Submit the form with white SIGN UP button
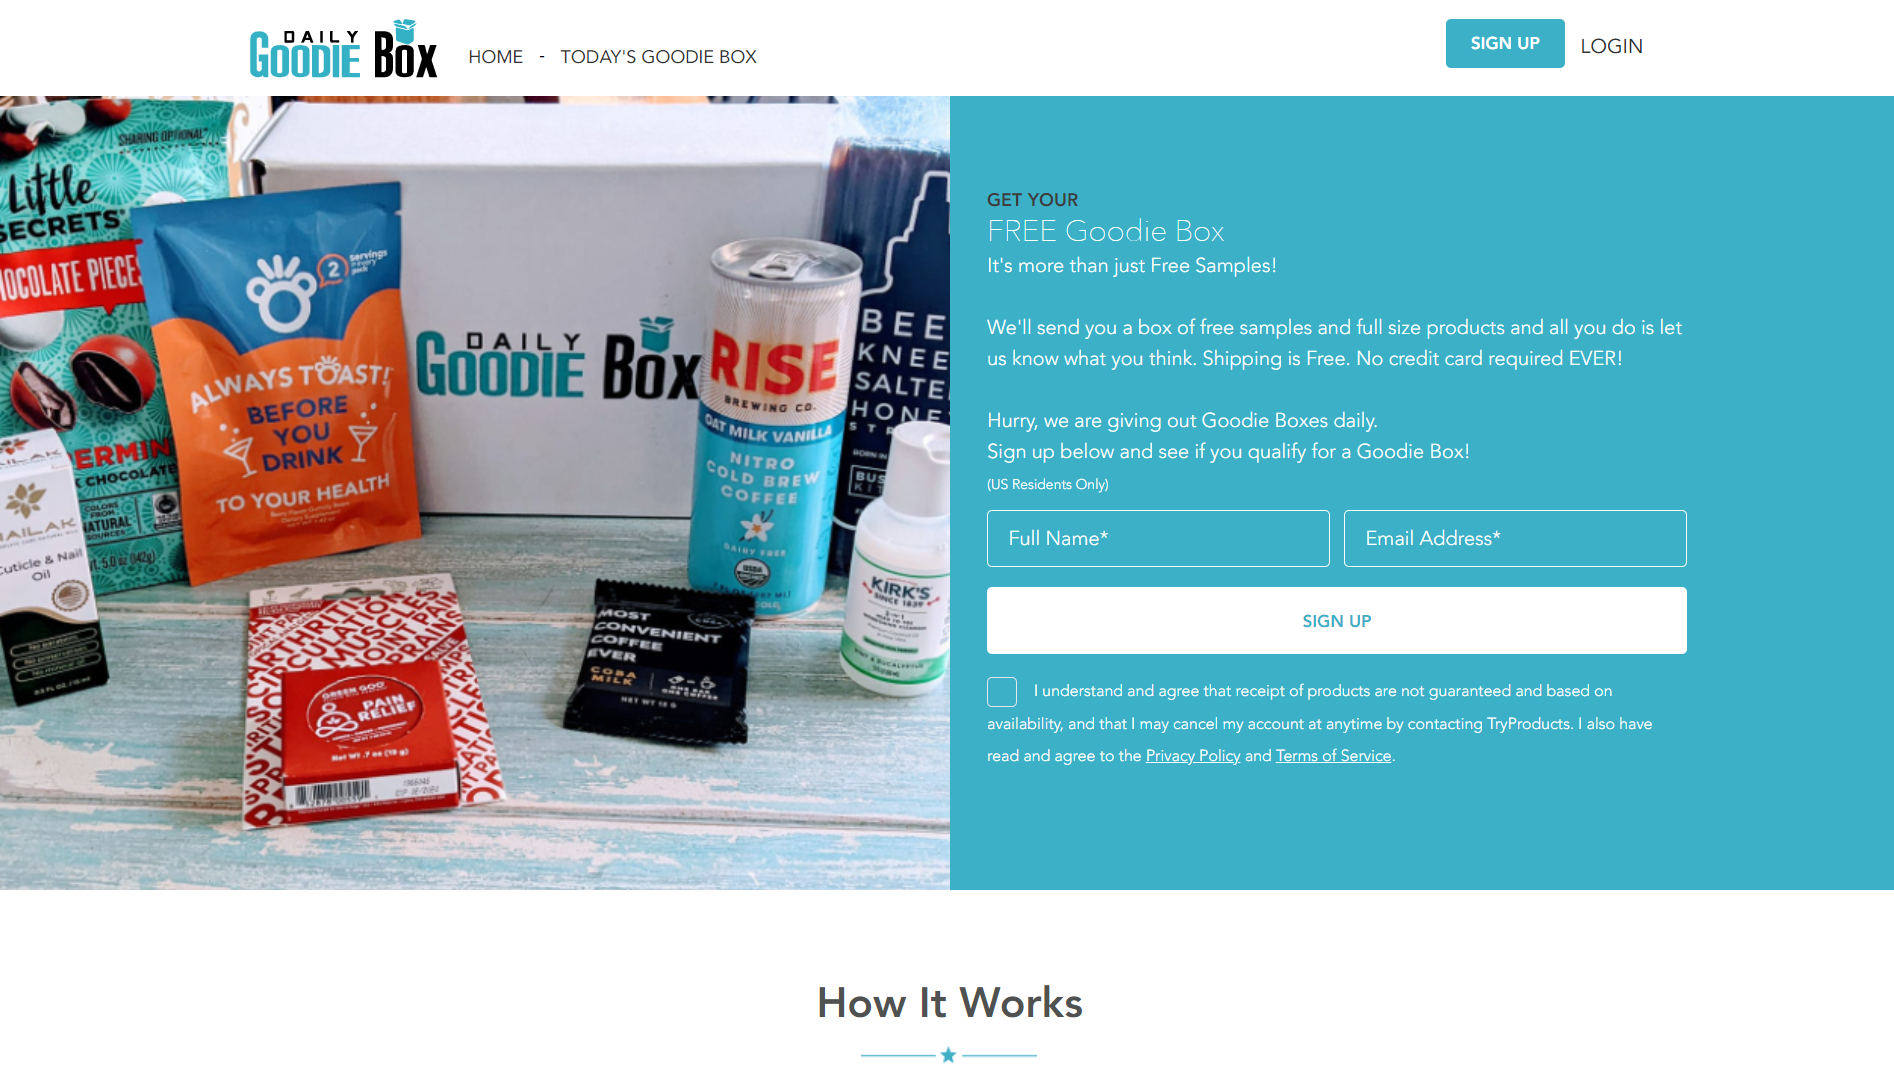 [1337, 621]
